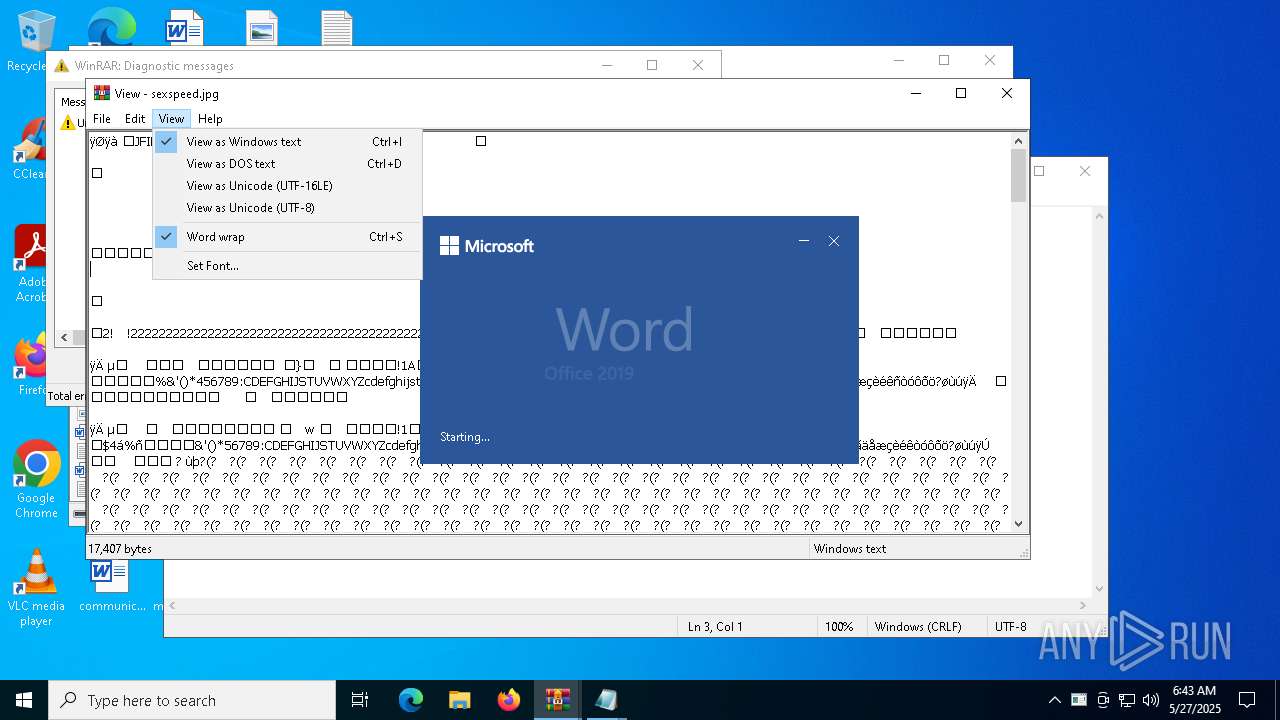
Task: Open the Word document icon on desktop top
Action: click(x=185, y=28)
